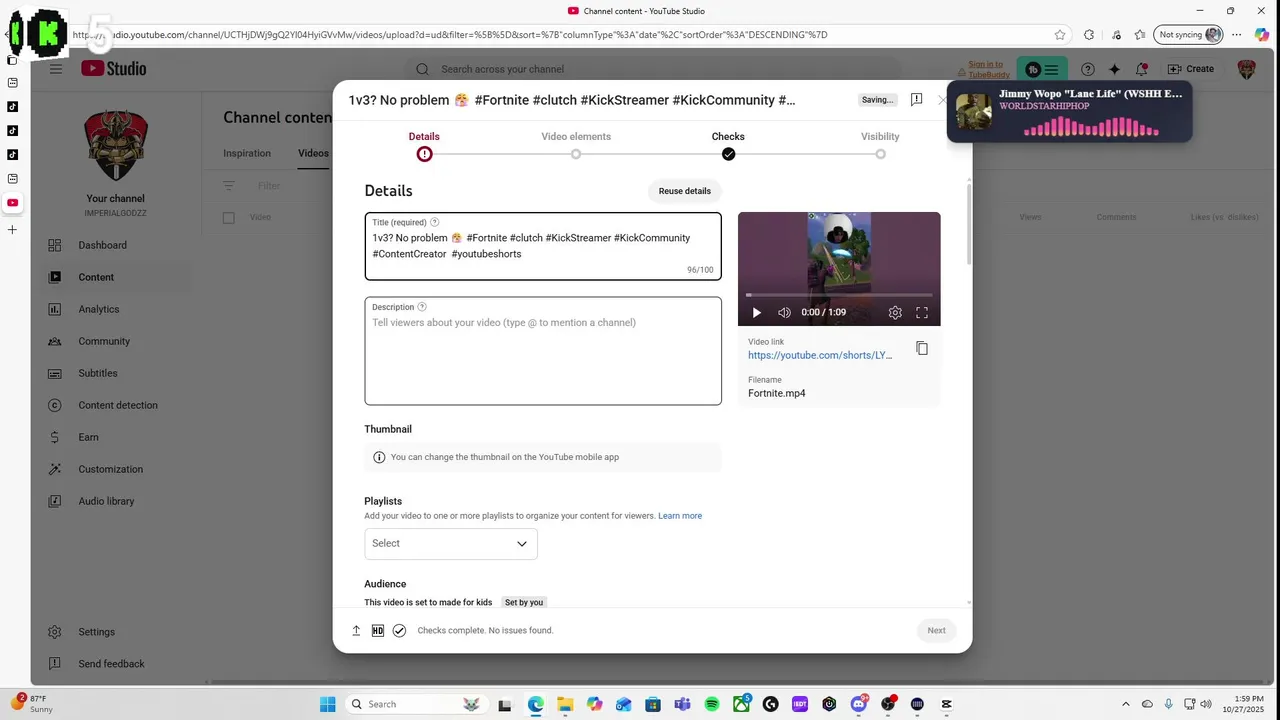
Task: Click the Jimmy Wopo media popup
Action: click(1069, 111)
